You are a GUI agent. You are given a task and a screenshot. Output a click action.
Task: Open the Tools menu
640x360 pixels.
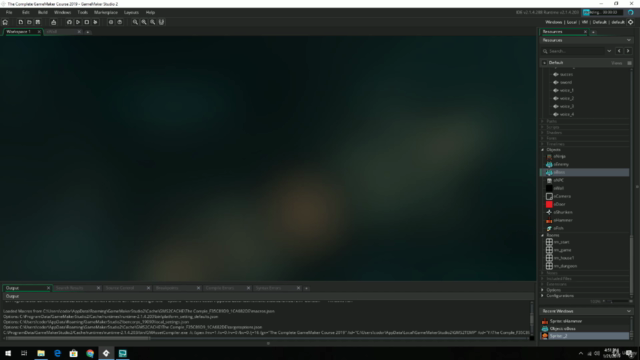[82, 12]
